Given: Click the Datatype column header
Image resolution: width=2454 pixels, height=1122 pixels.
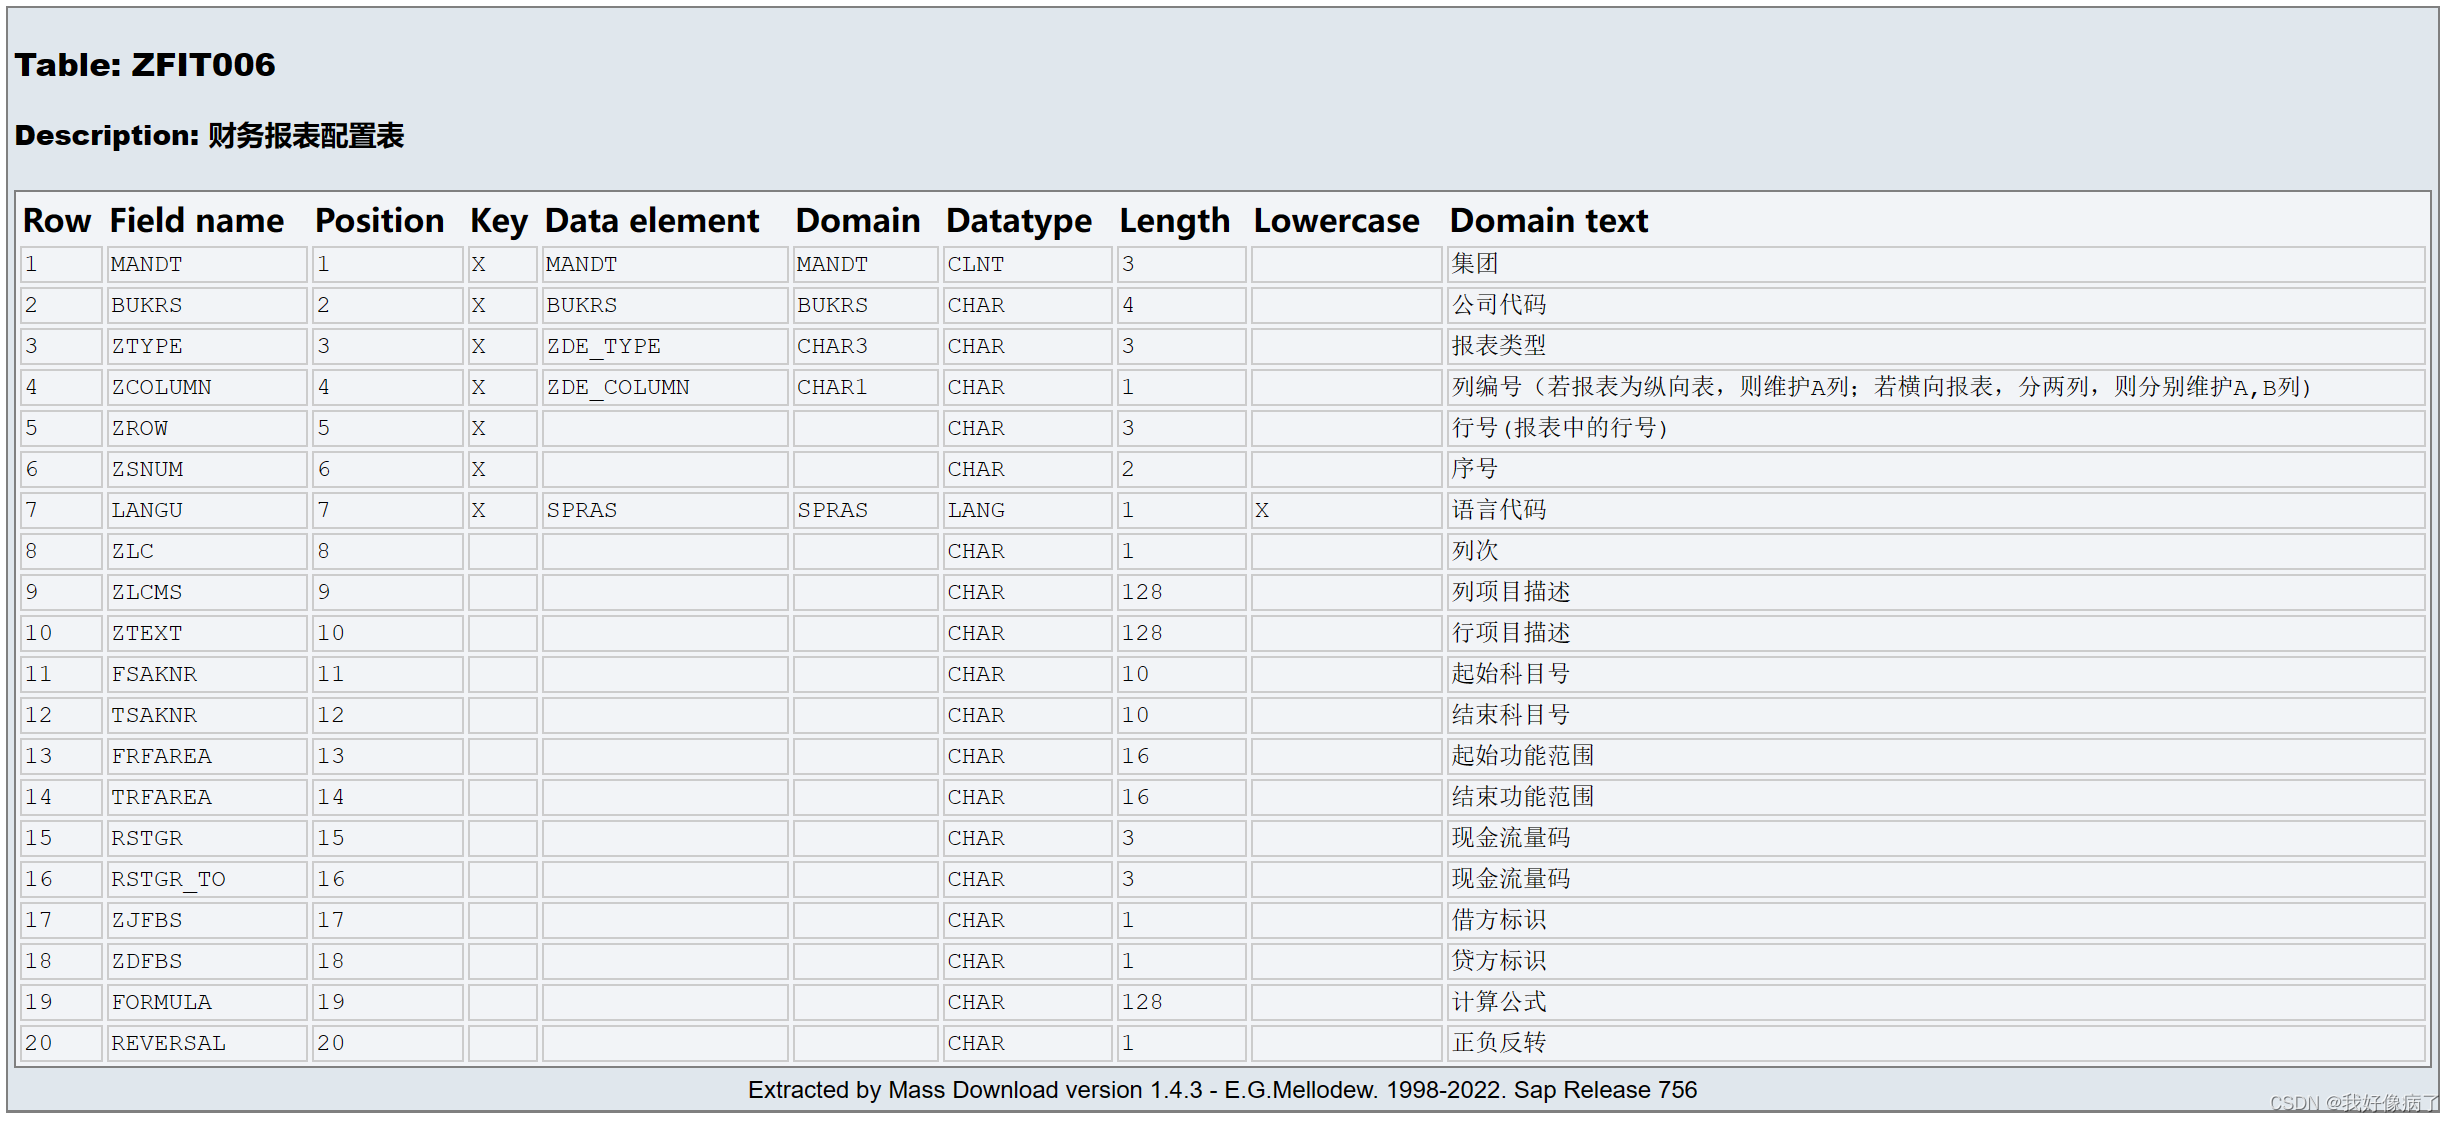Looking at the screenshot, I should coord(1018,221).
